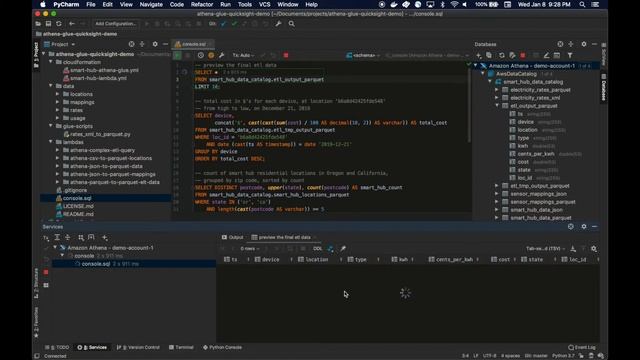The width and height of the screenshot is (640, 360).
Task: Click the Project panel locate-file icon
Action: click(x=131, y=44)
